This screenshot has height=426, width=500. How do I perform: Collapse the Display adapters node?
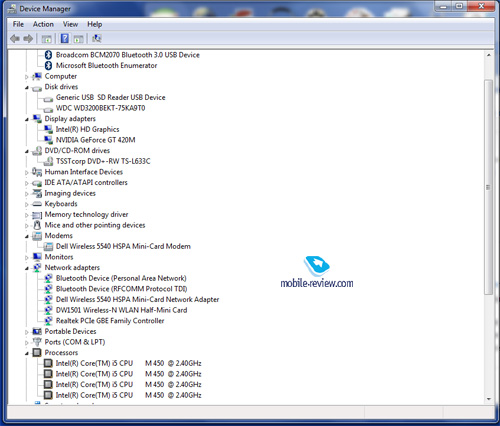pos(27,119)
